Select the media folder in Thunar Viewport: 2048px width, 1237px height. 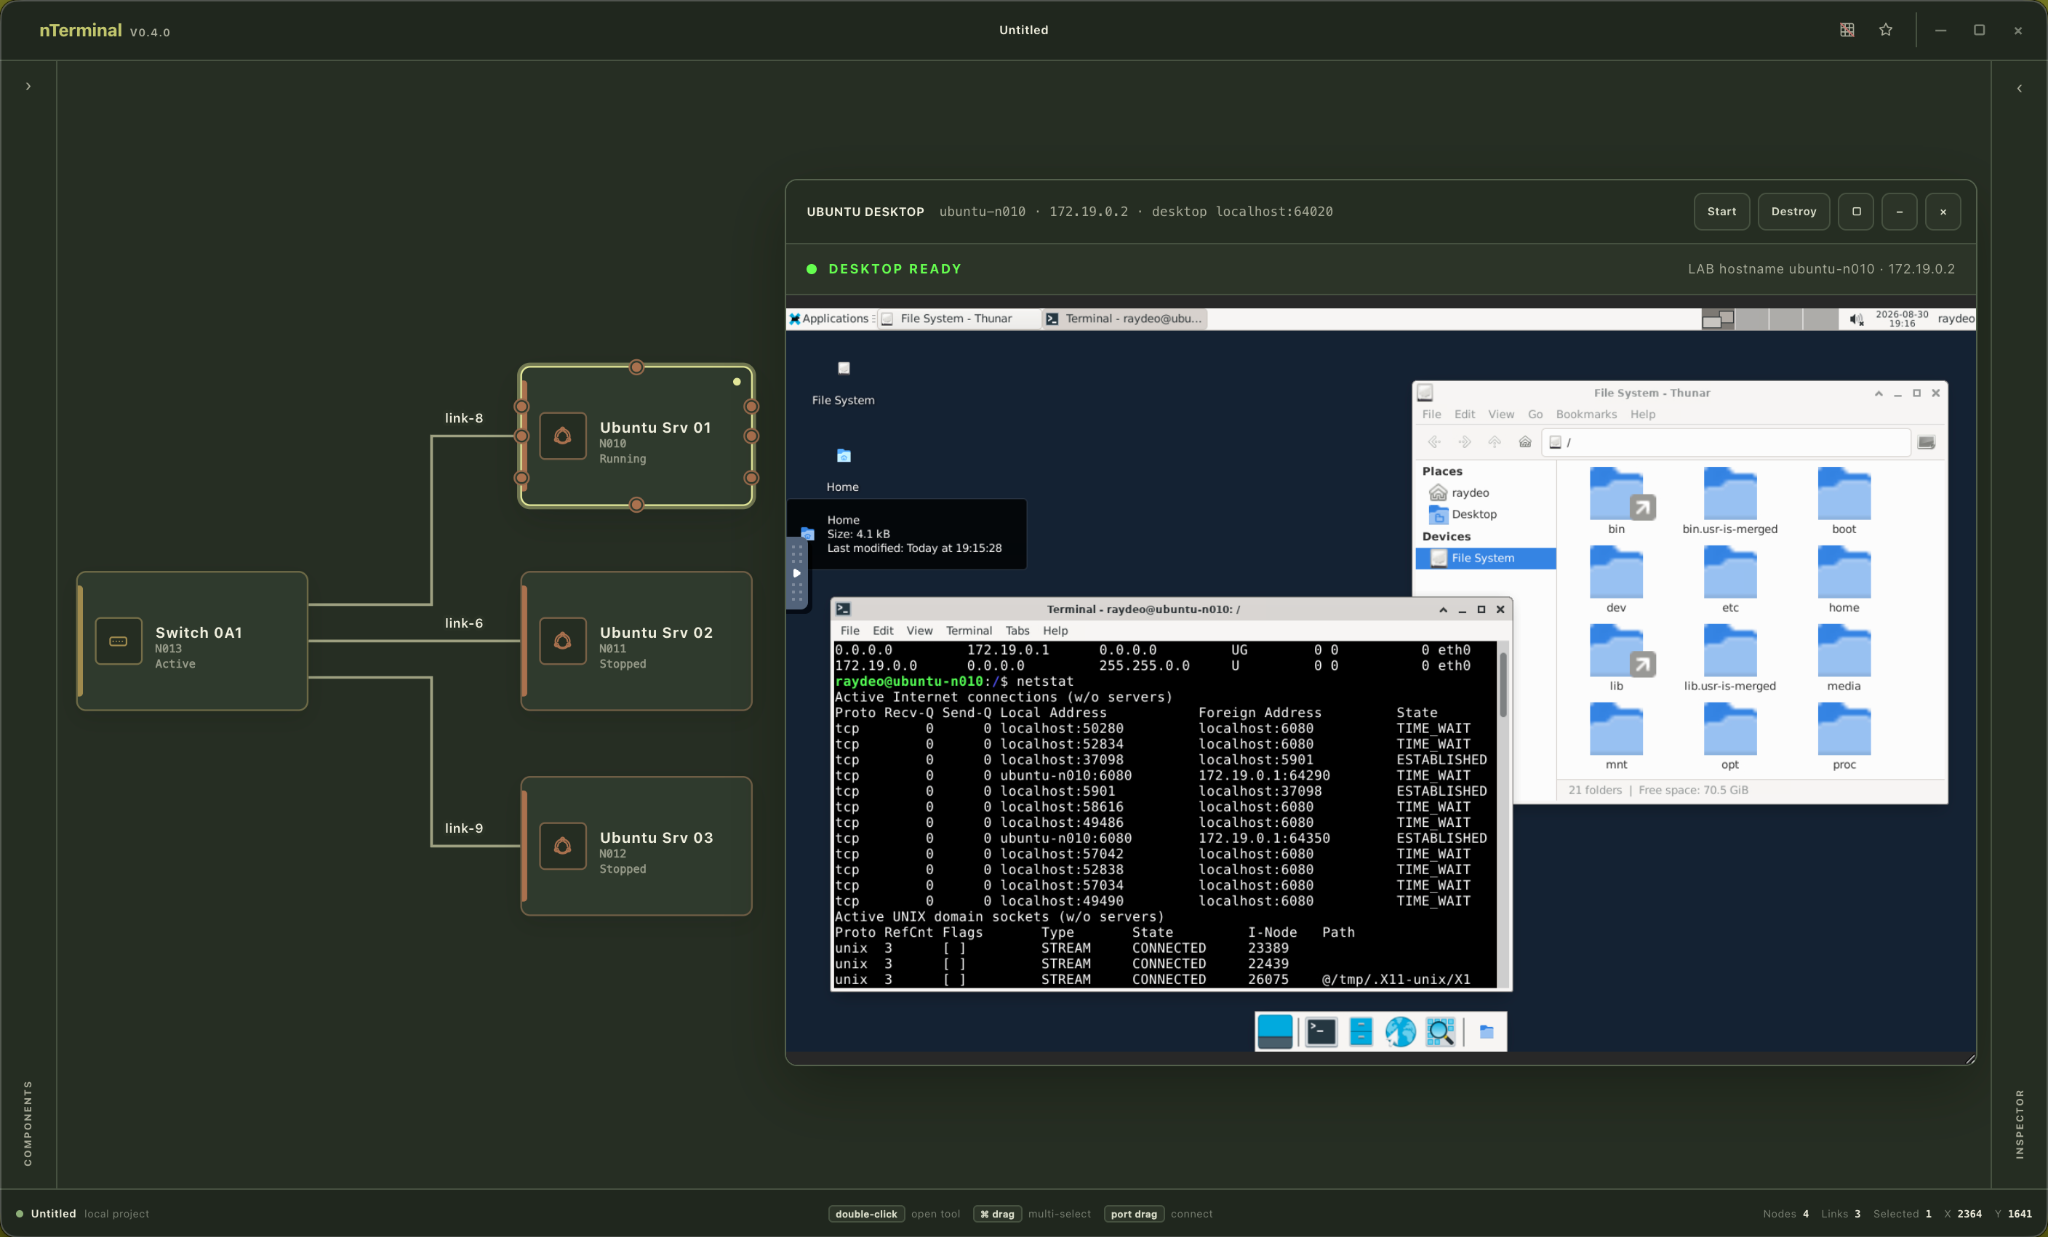click(1844, 658)
